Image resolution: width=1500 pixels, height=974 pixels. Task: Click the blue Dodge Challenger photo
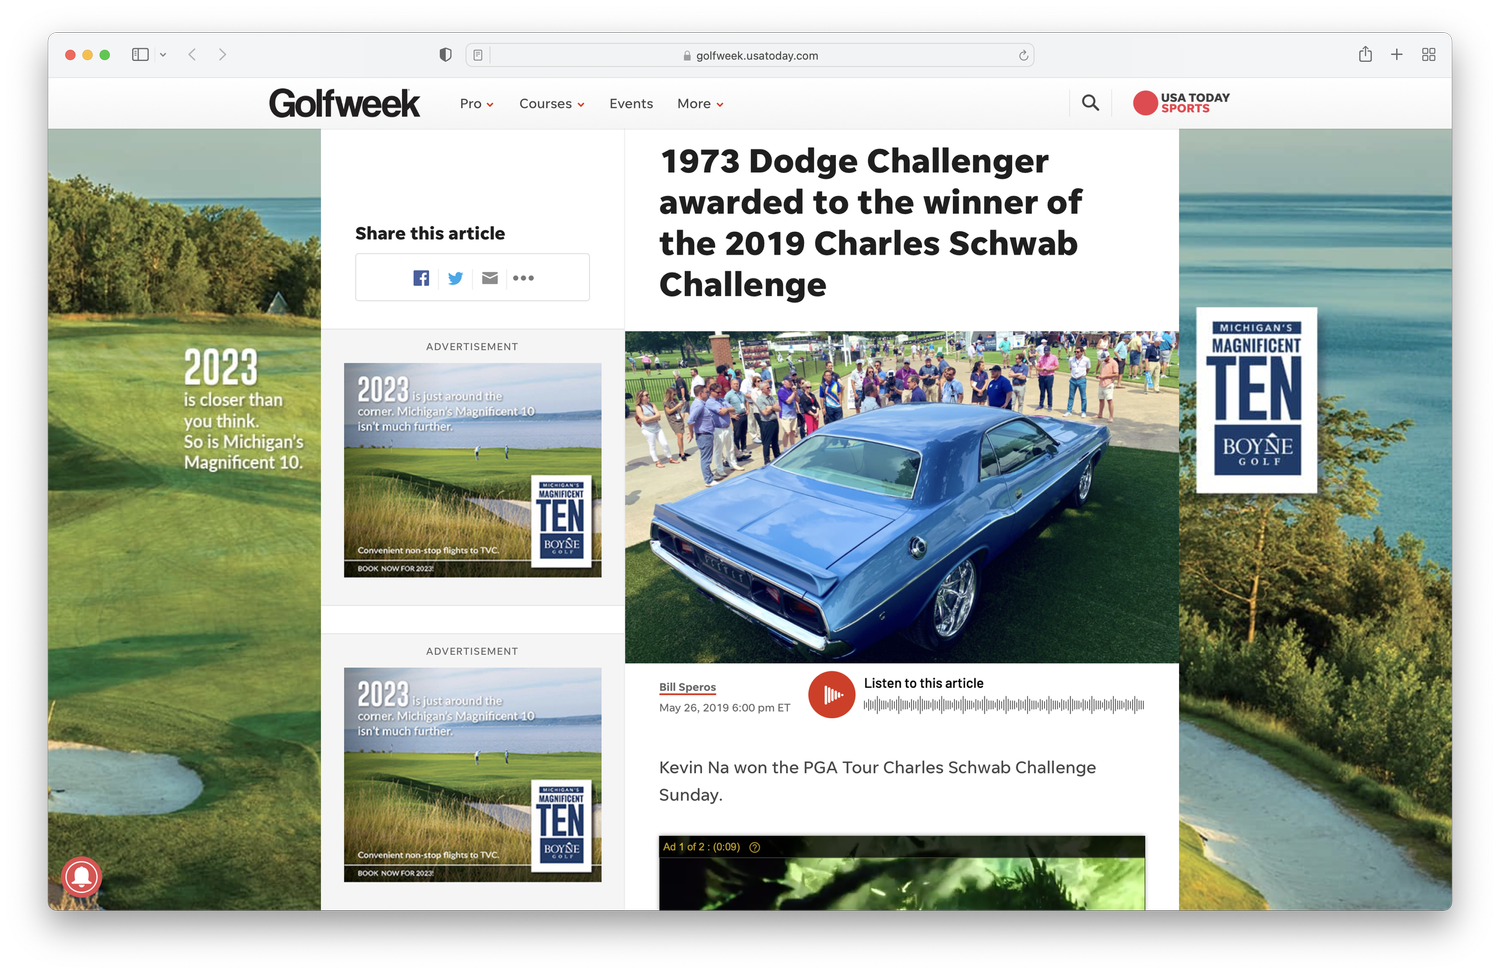[902, 497]
